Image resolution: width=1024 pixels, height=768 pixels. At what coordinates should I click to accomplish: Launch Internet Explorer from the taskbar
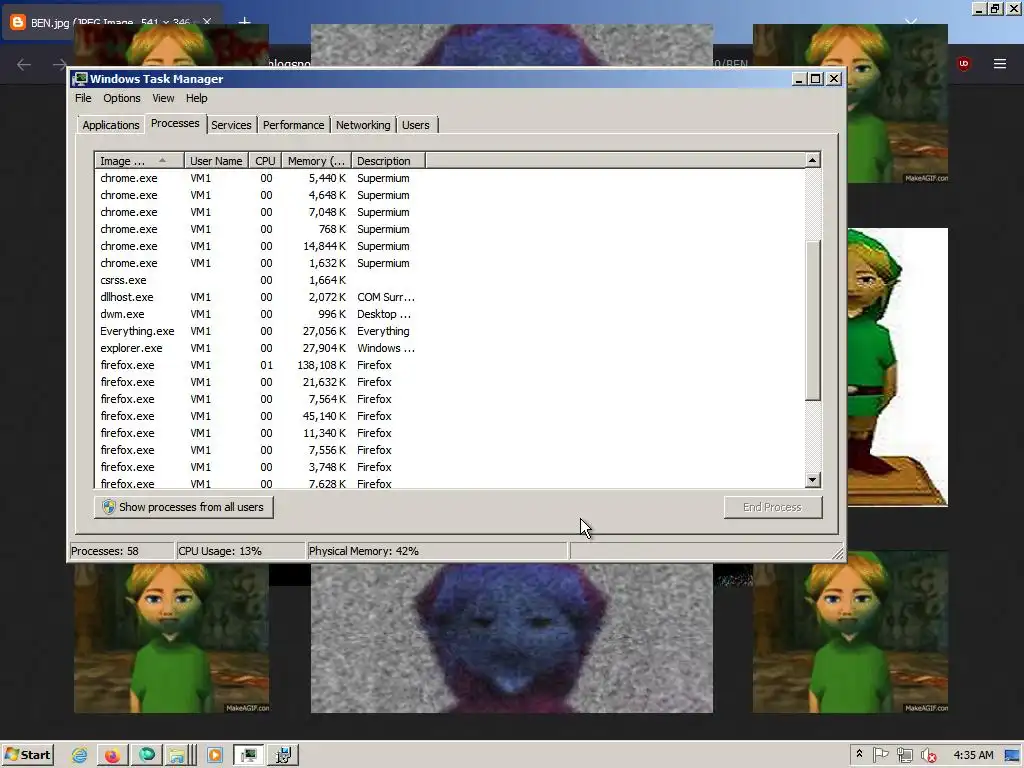tap(80, 756)
